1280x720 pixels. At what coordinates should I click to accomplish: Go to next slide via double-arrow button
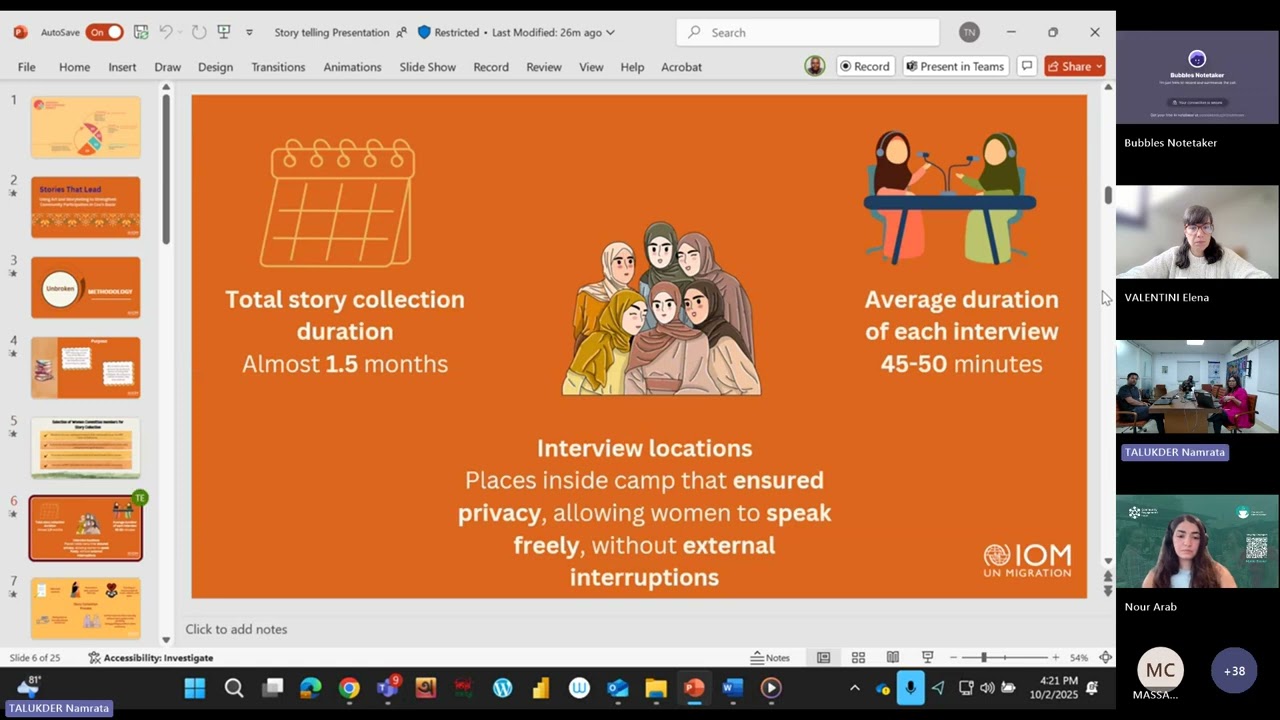[x=1108, y=591]
